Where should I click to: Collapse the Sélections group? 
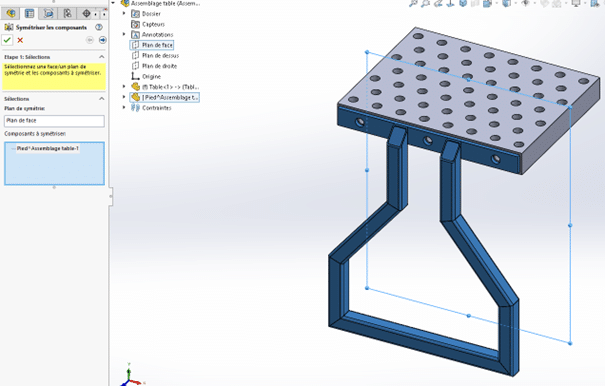point(101,99)
